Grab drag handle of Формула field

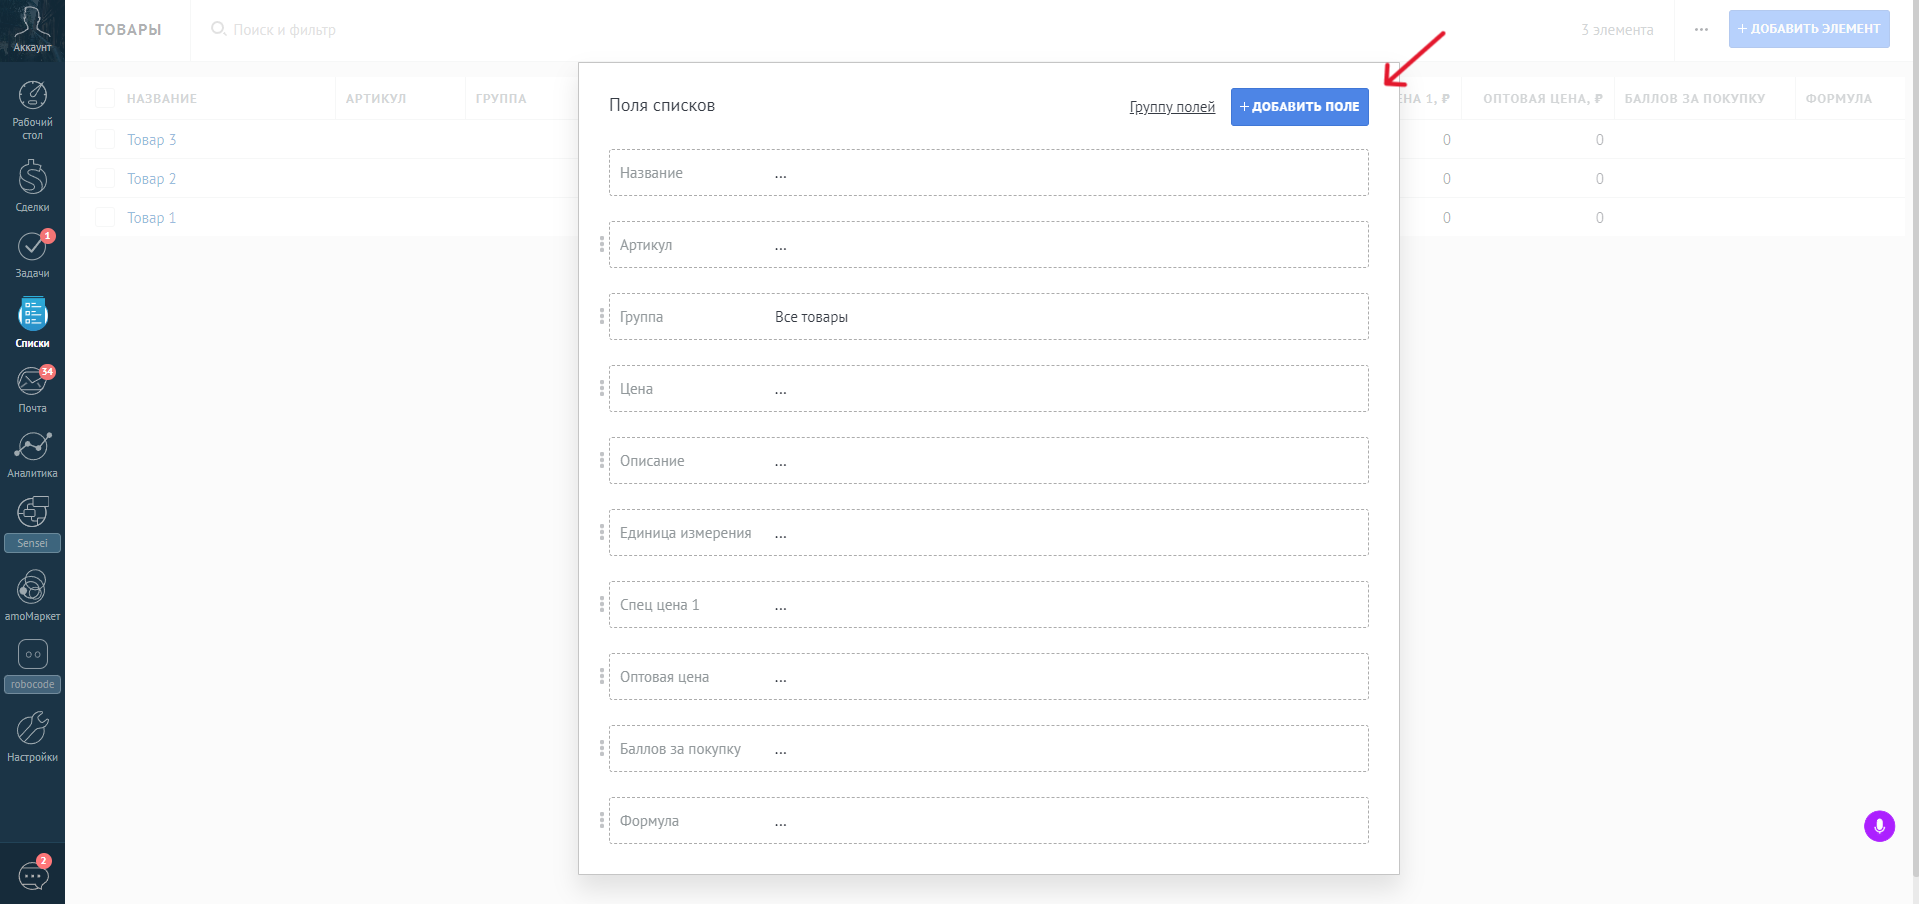pyautogui.click(x=601, y=820)
